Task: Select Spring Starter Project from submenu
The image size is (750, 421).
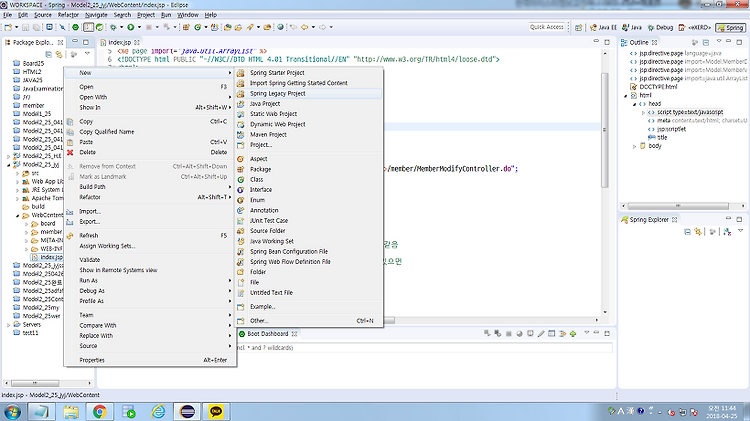Action: (277, 73)
